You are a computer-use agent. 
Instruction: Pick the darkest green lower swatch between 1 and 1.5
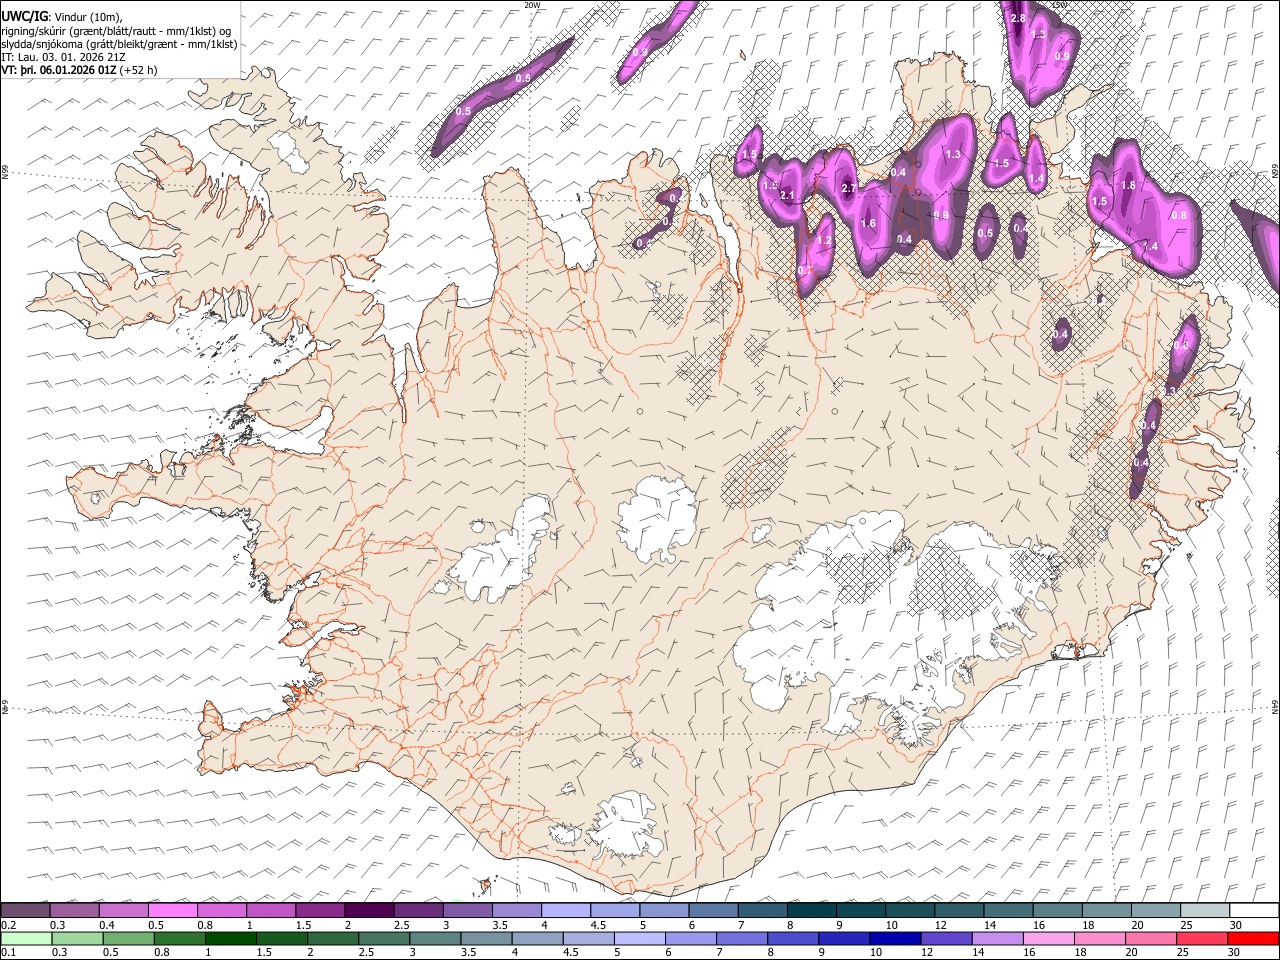[230, 938]
